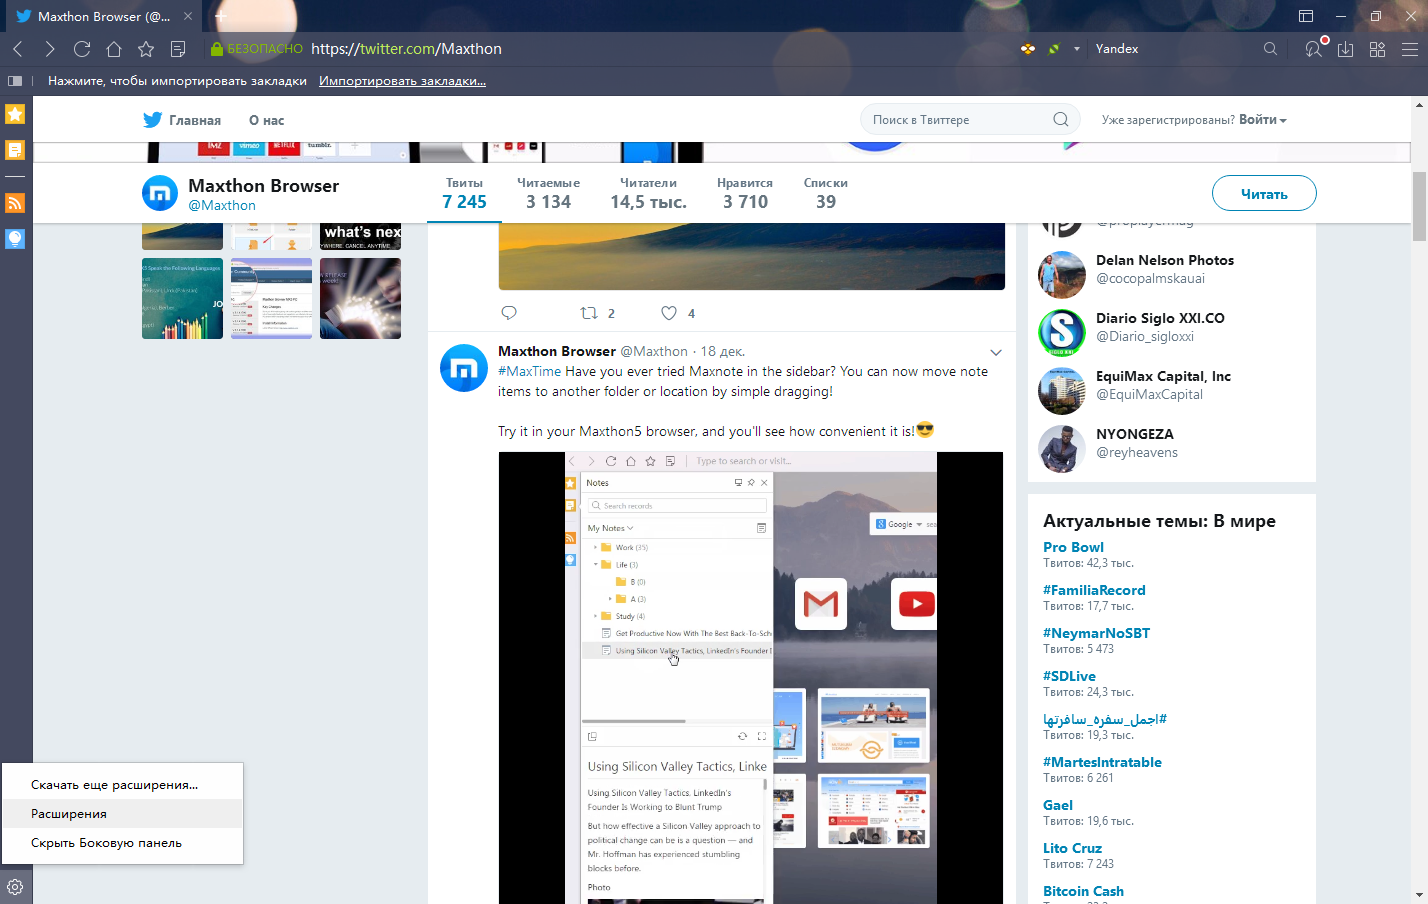Click the green extension icon in address bar
1428x904 pixels.
point(1054,49)
